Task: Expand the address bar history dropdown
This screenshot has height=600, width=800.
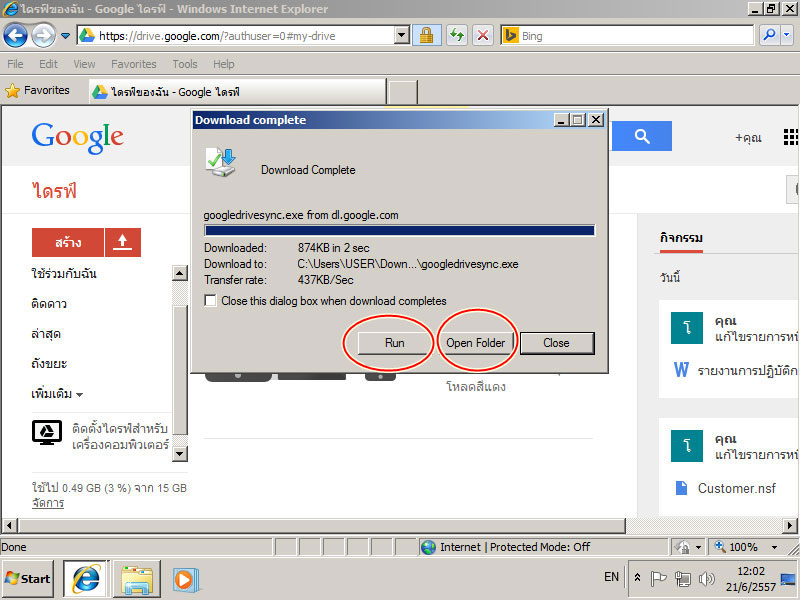Action: pyautogui.click(x=402, y=36)
